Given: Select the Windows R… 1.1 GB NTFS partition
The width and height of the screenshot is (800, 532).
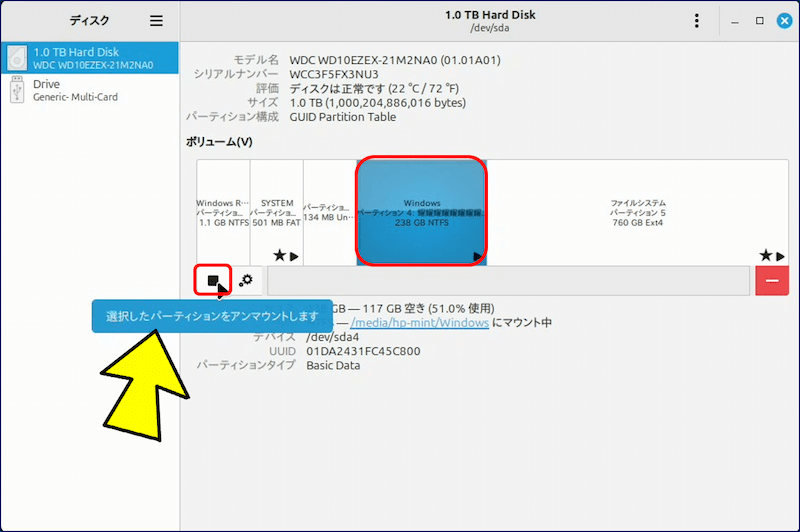Looking at the screenshot, I should point(222,212).
